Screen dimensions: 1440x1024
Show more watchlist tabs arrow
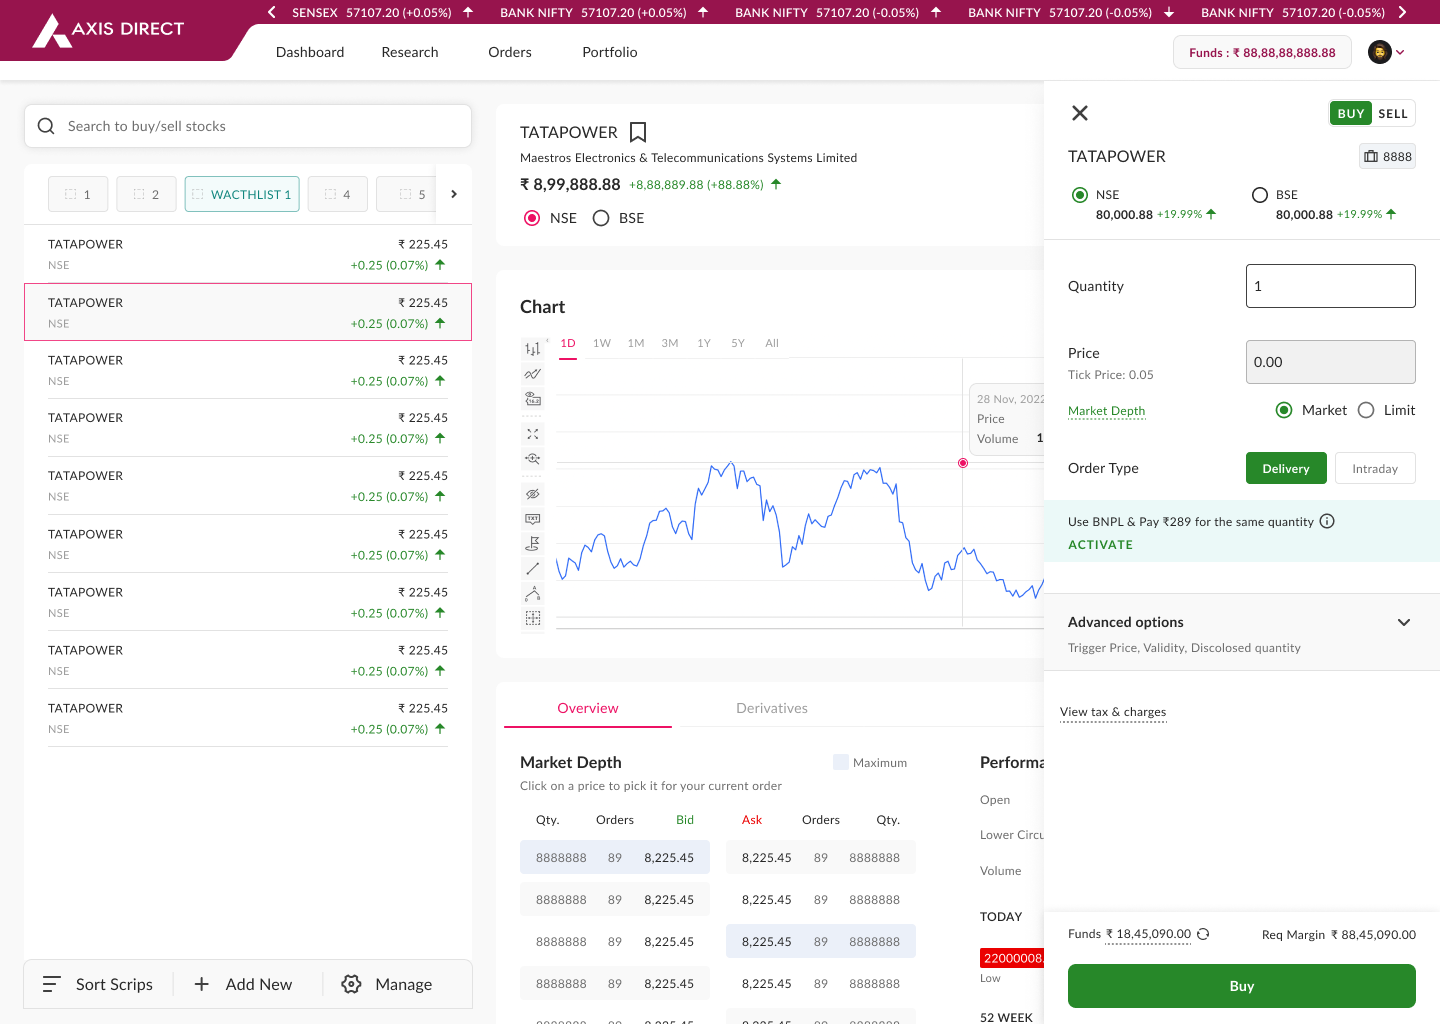pos(454,194)
